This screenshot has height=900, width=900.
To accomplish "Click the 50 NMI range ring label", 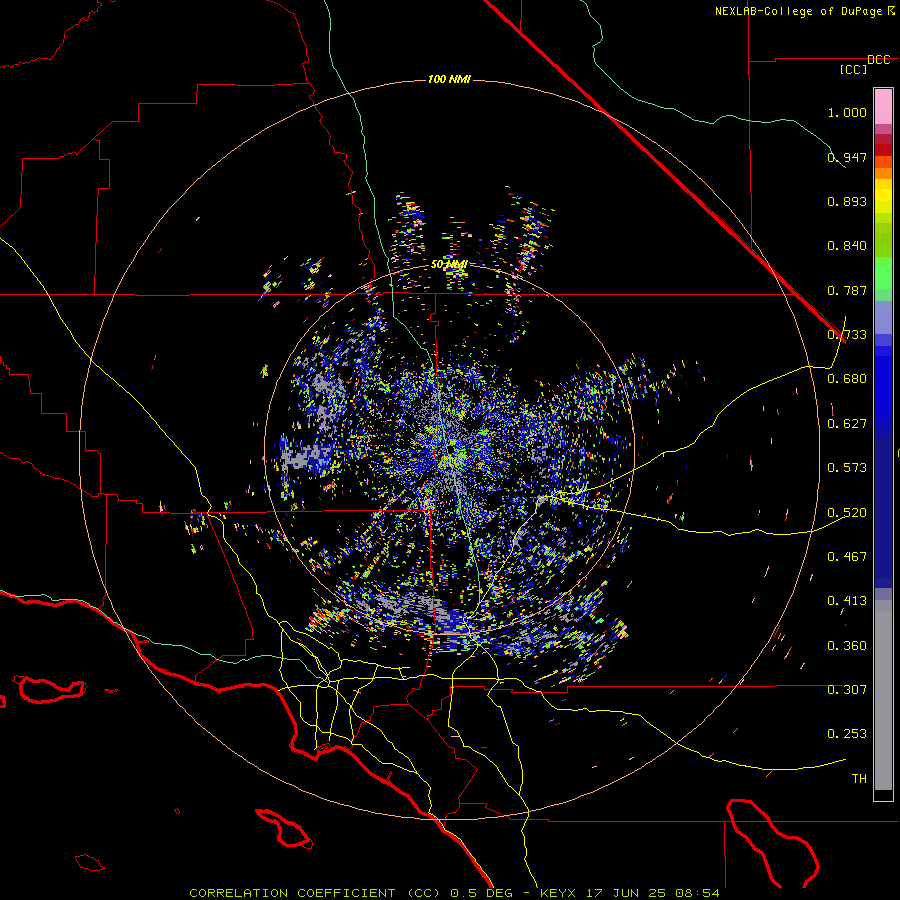I will 449,265.
